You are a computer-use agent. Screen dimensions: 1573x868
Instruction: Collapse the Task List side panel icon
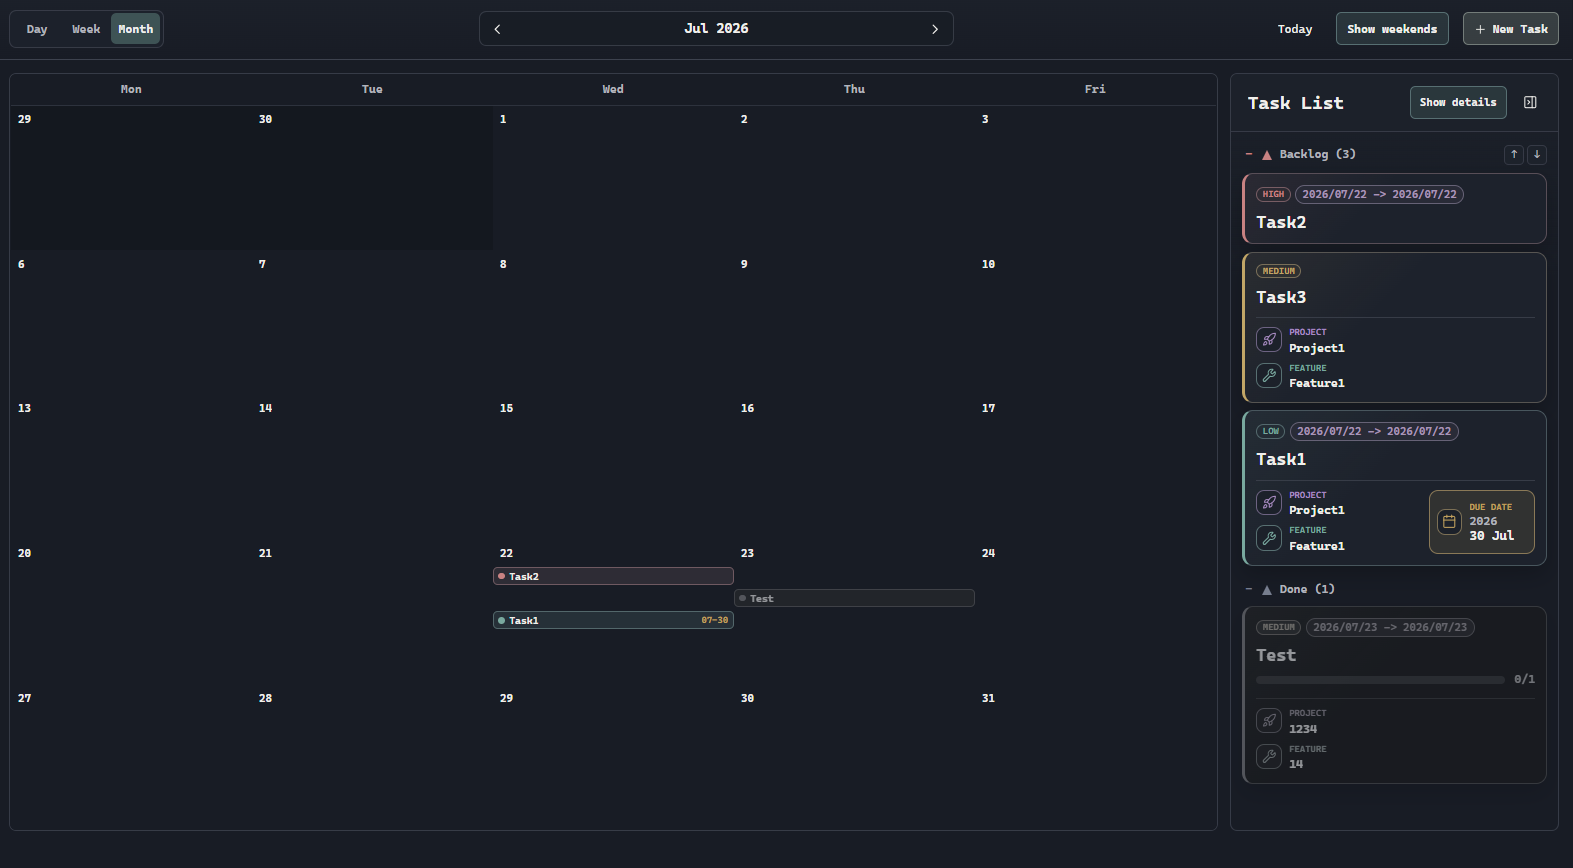coord(1530,102)
